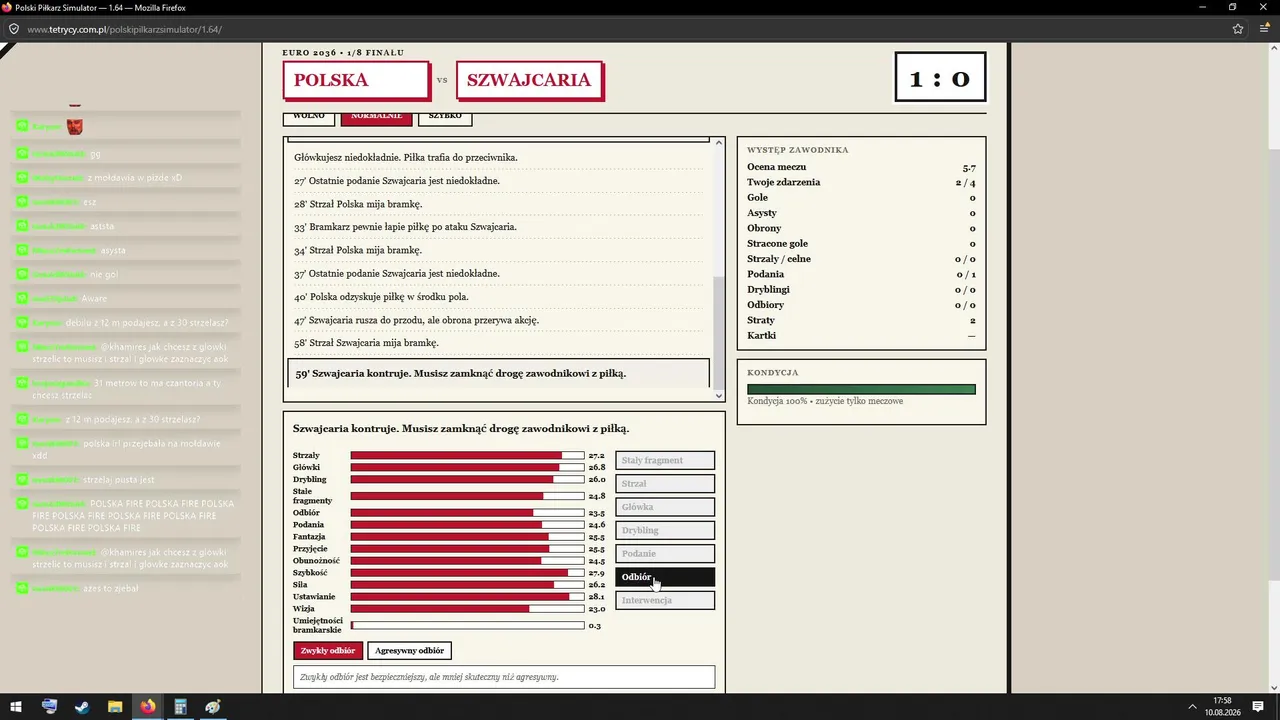Viewport: 1280px width, 720px height.
Task: Click the Asysty stat row
Action: click(861, 213)
